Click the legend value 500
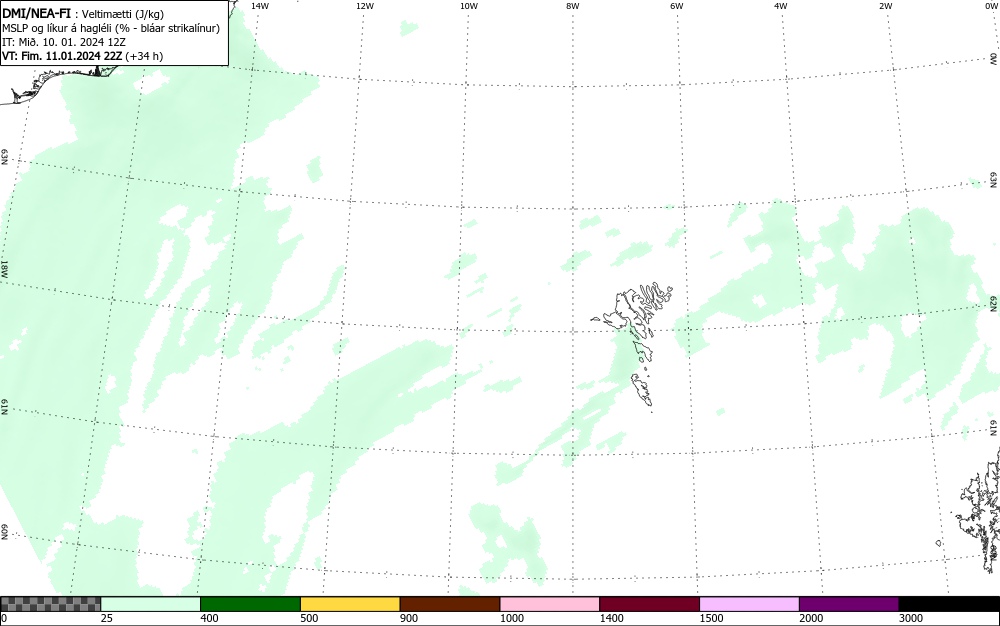1000x626 pixels. pos(309,618)
